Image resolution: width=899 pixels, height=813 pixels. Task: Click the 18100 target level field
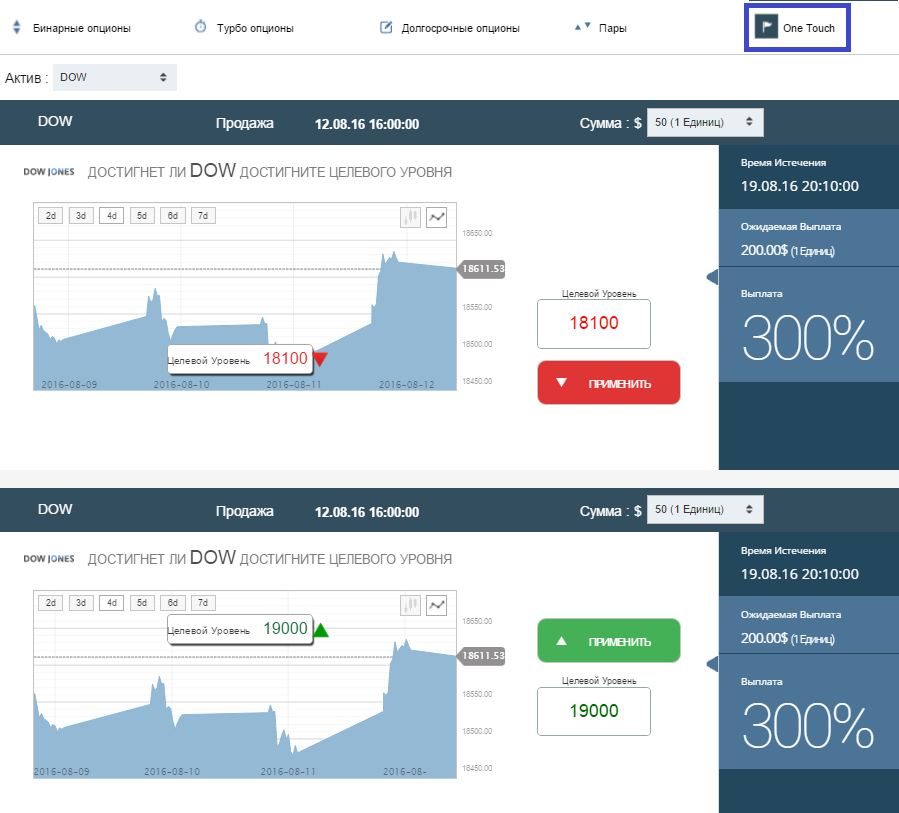594,323
